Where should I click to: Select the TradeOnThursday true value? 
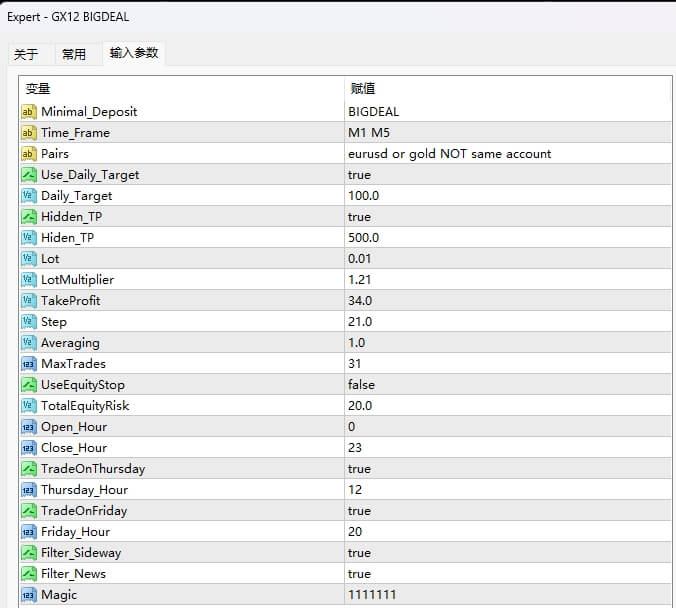click(359, 469)
